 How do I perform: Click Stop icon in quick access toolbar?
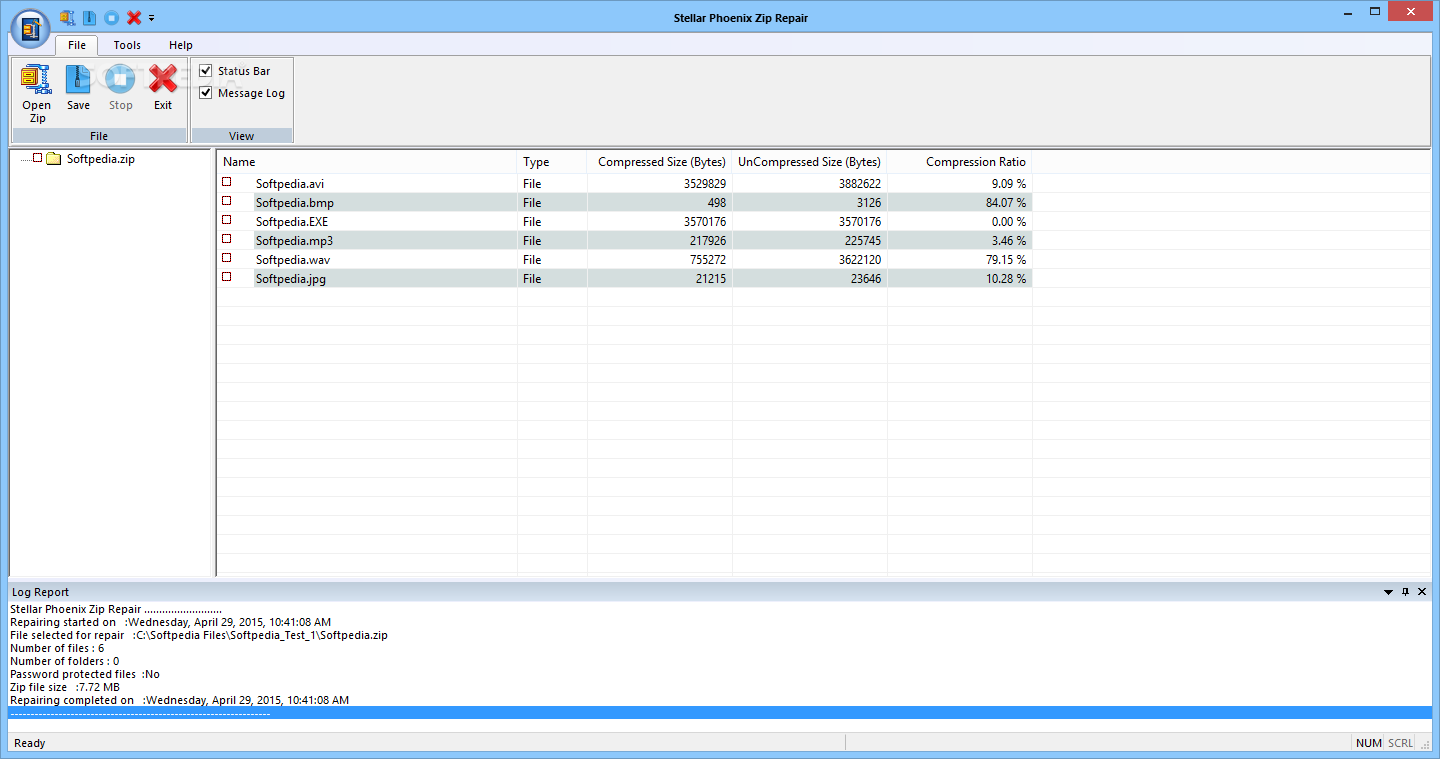112,17
